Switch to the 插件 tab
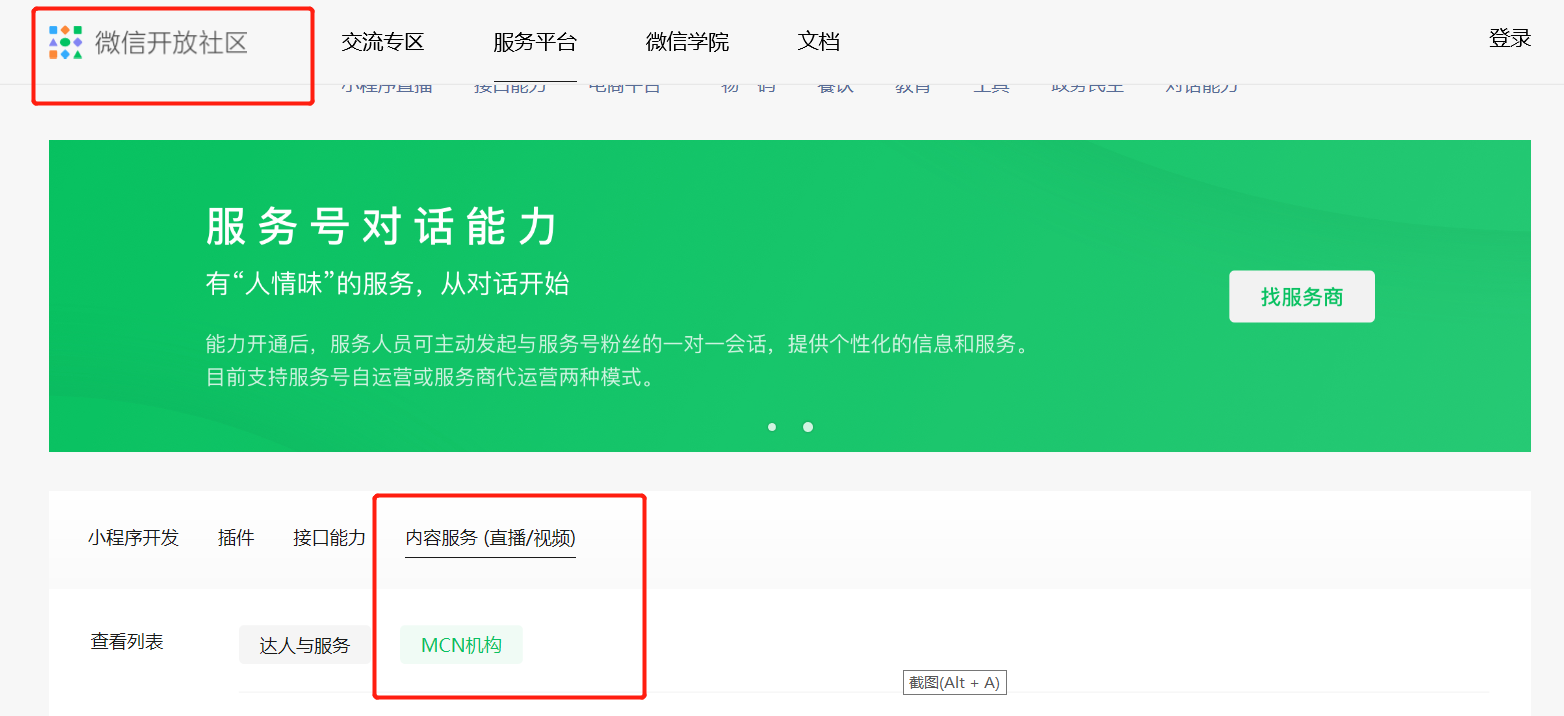1564x716 pixels. point(236,538)
